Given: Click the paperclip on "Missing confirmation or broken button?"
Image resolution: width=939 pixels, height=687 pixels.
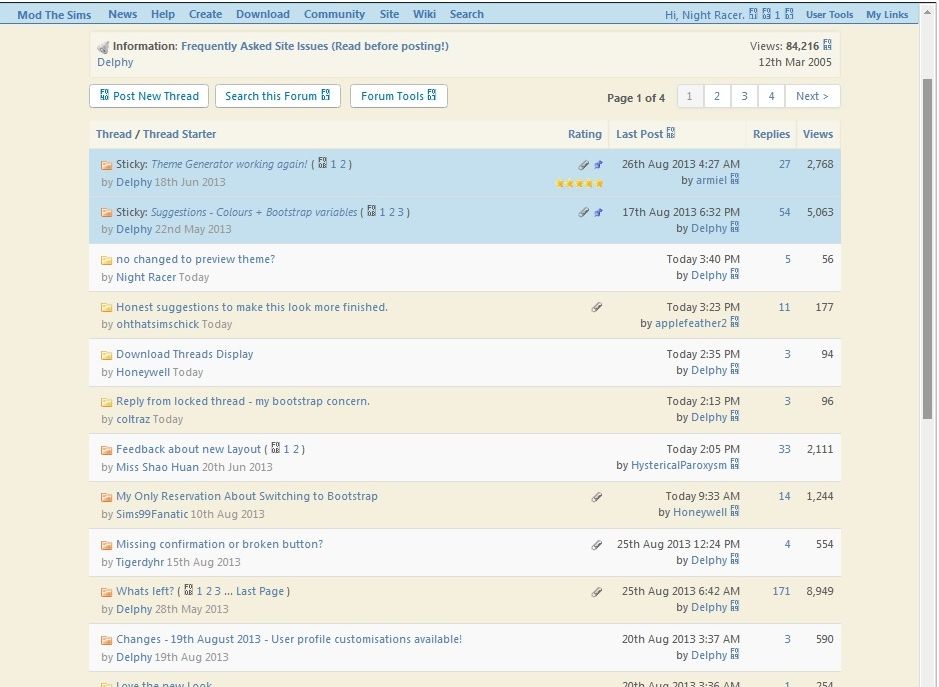Looking at the screenshot, I should 597,543.
